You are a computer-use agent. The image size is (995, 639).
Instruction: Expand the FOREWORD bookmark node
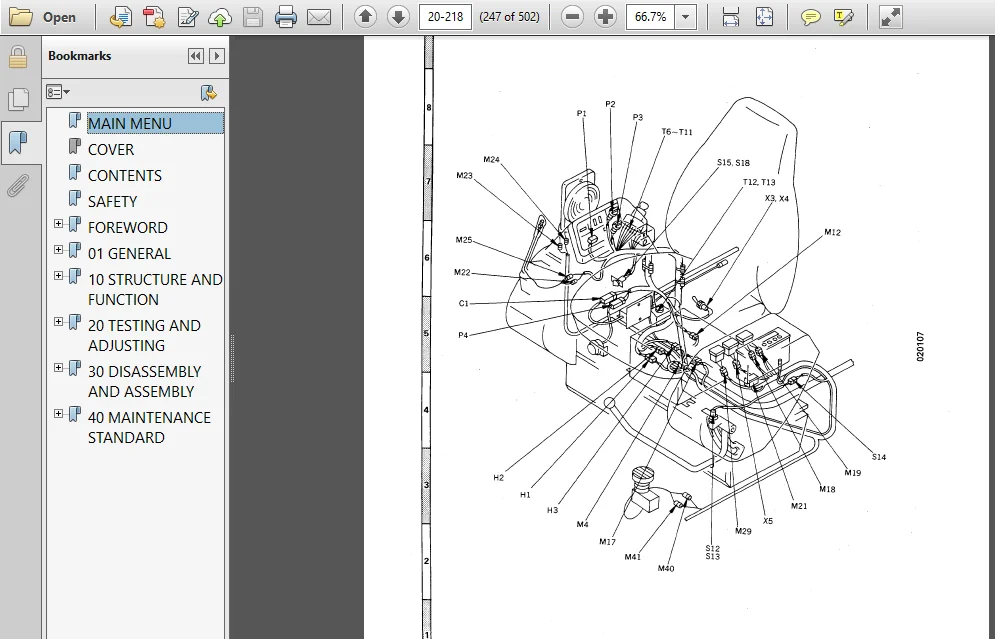pos(58,224)
